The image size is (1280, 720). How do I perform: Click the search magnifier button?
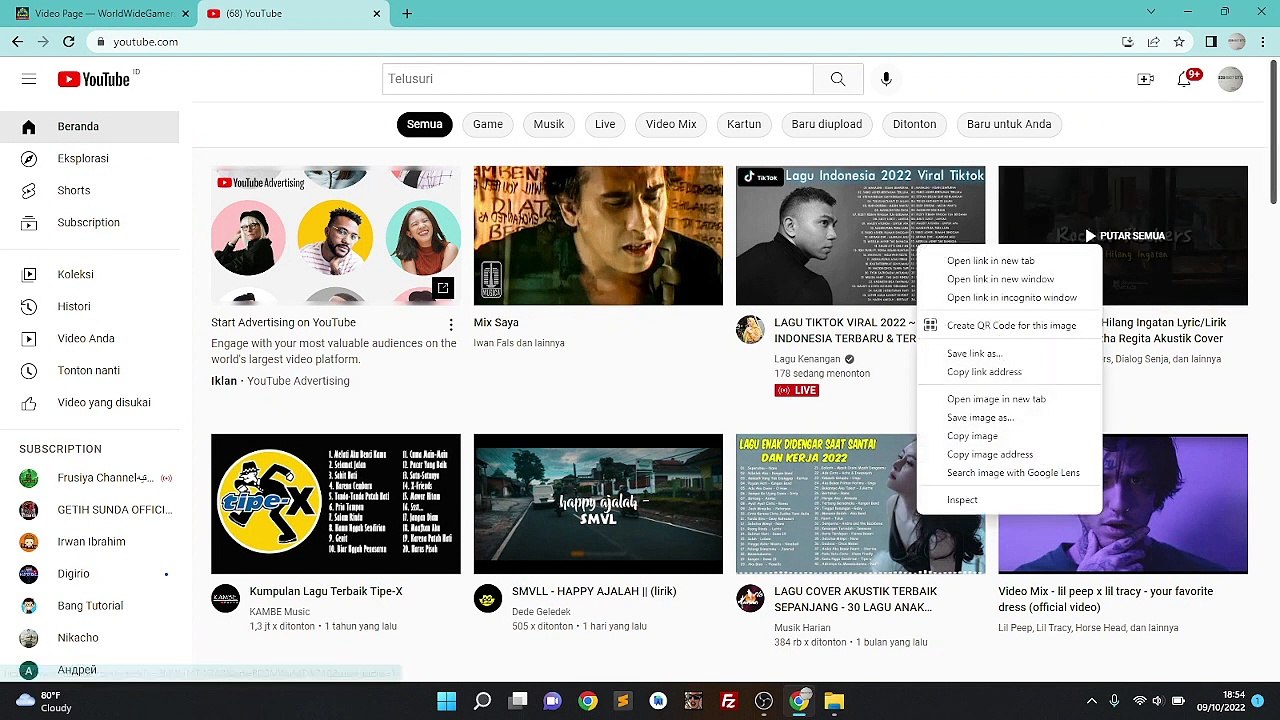pyautogui.click(x=838, y=79)
